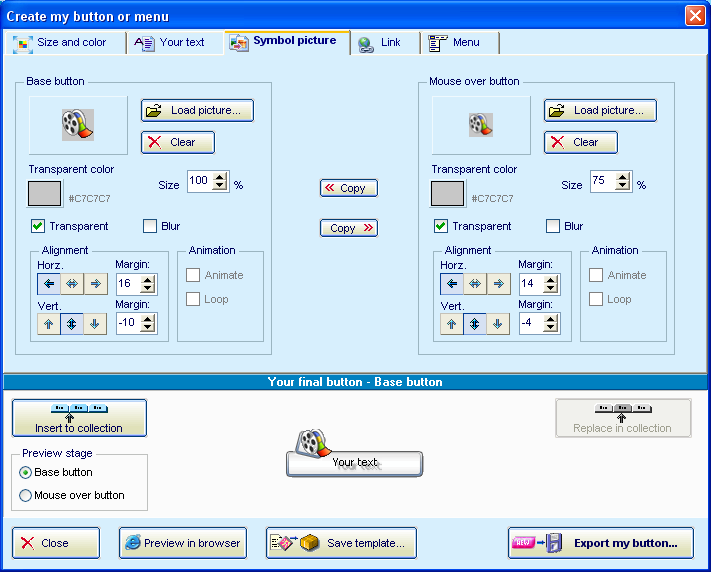Click base horizontal margin field 16
The height and width of the screenshot is (572, 711).
[129, 284]
